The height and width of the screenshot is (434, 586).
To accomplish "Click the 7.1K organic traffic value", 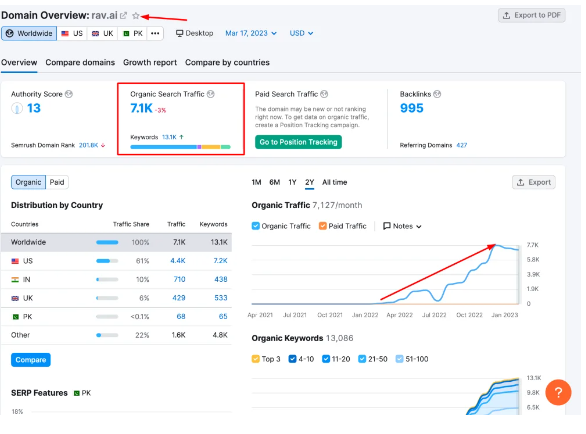I will [141, 108].
